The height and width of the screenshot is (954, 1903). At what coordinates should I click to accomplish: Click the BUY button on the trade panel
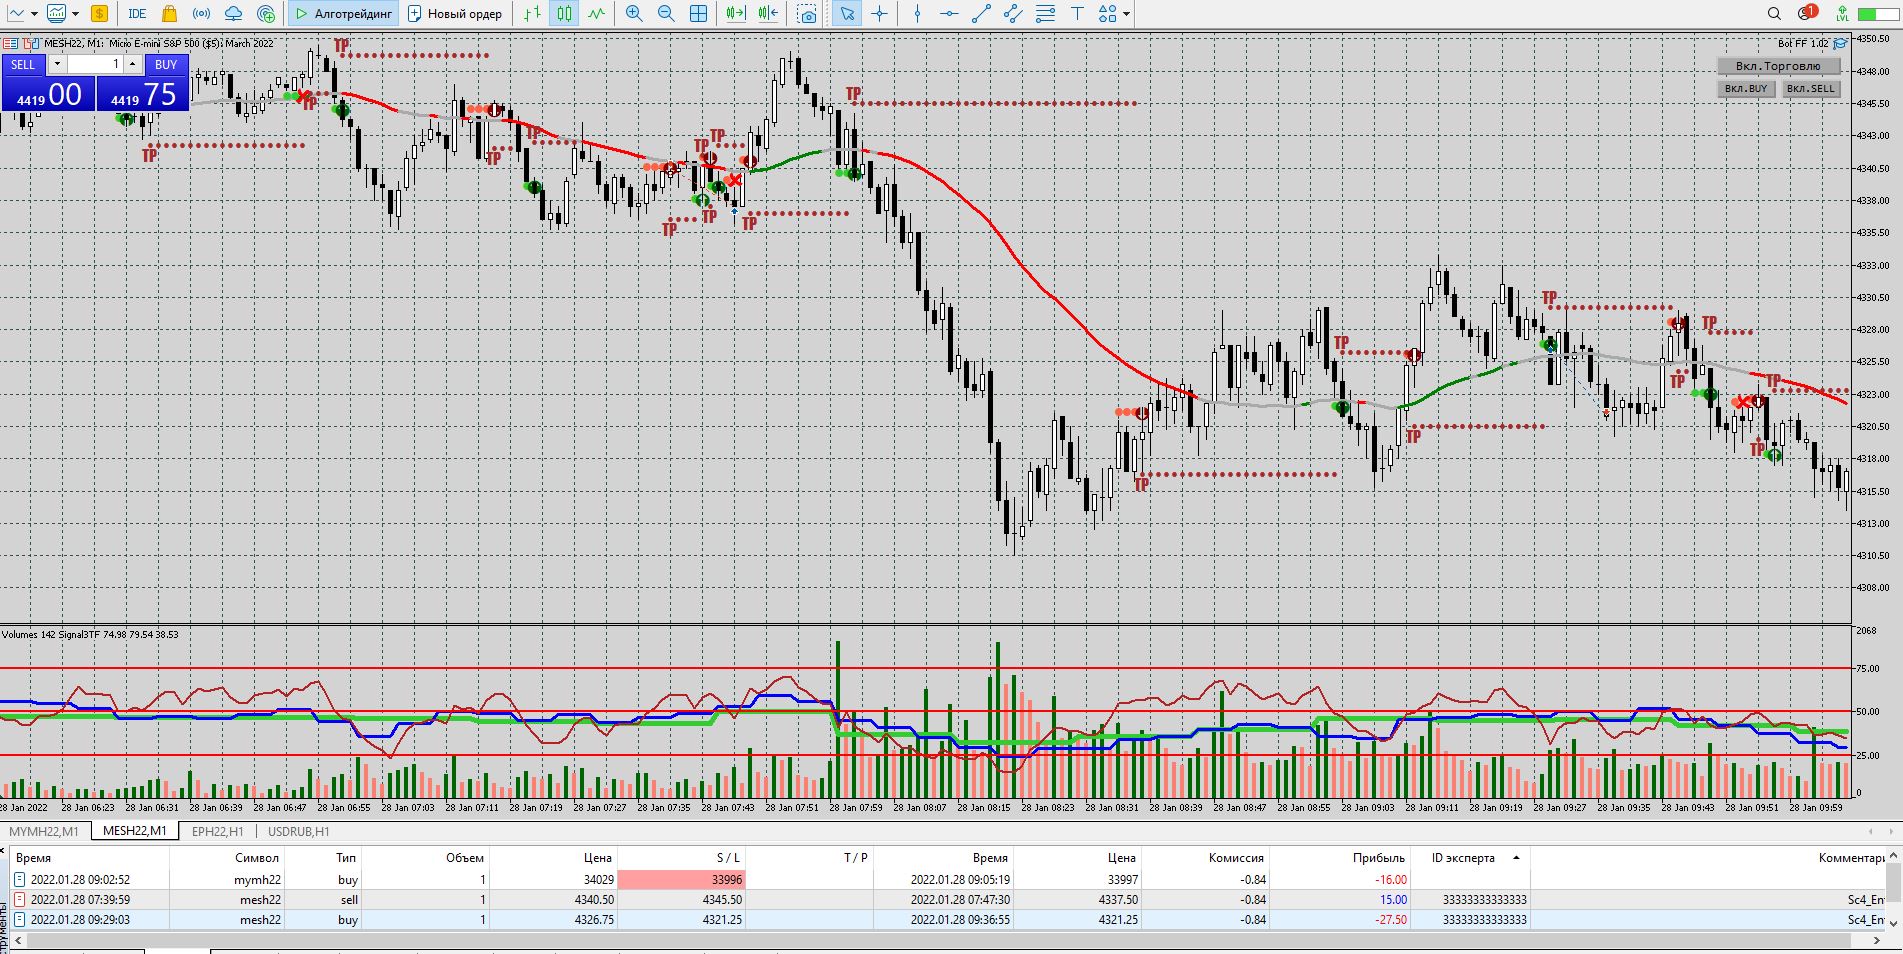tap(166, 65)
